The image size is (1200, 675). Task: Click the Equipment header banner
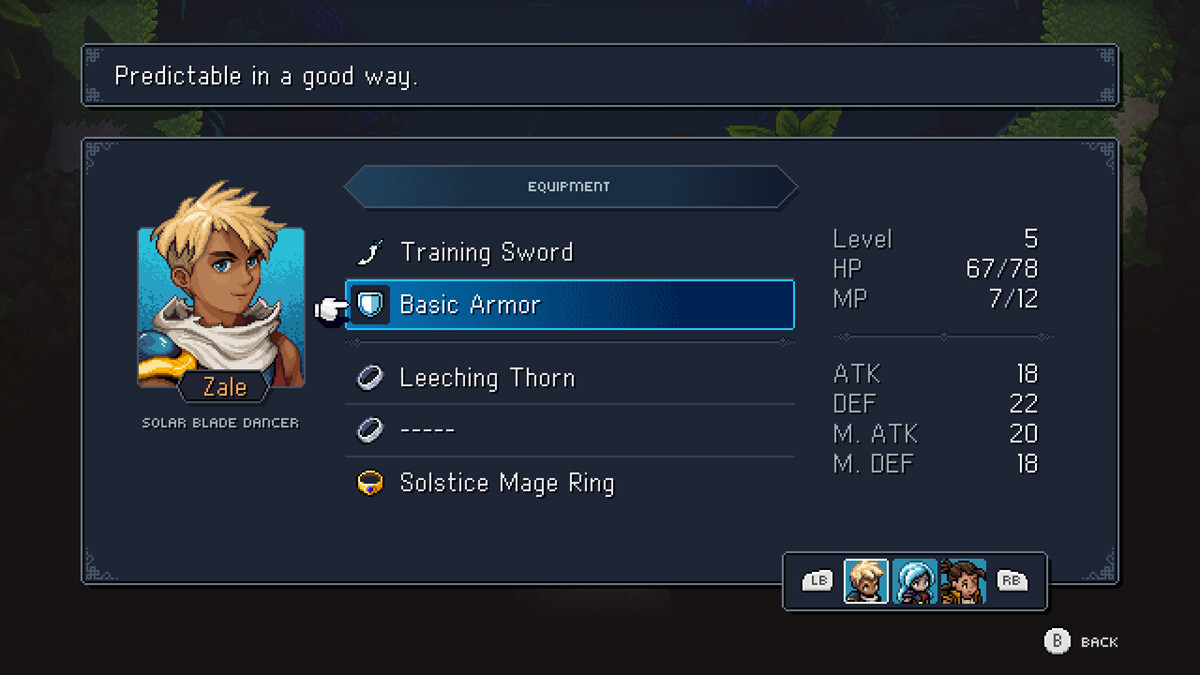pos(570,187)
